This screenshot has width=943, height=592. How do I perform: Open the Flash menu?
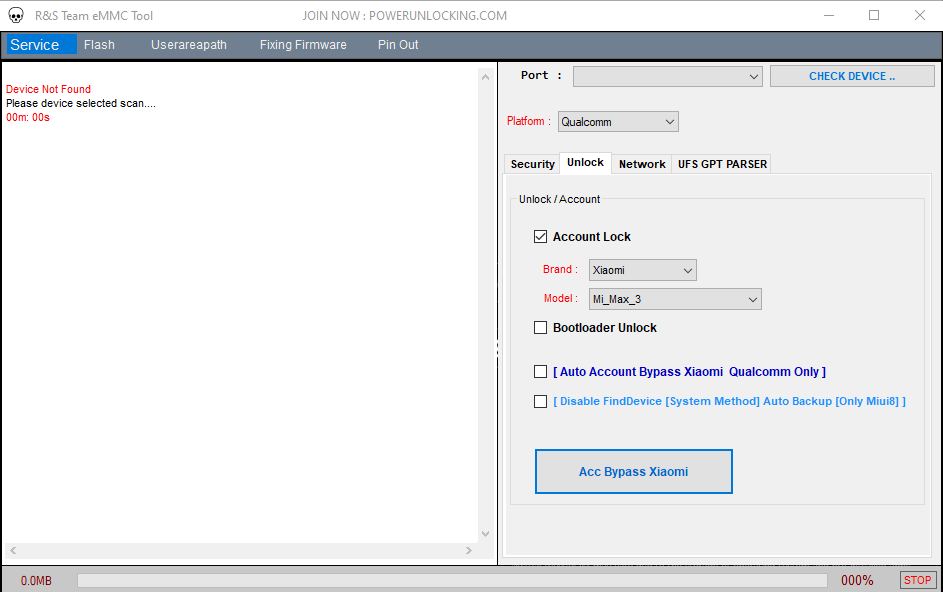pyautogui.click(x=99, y=44)
